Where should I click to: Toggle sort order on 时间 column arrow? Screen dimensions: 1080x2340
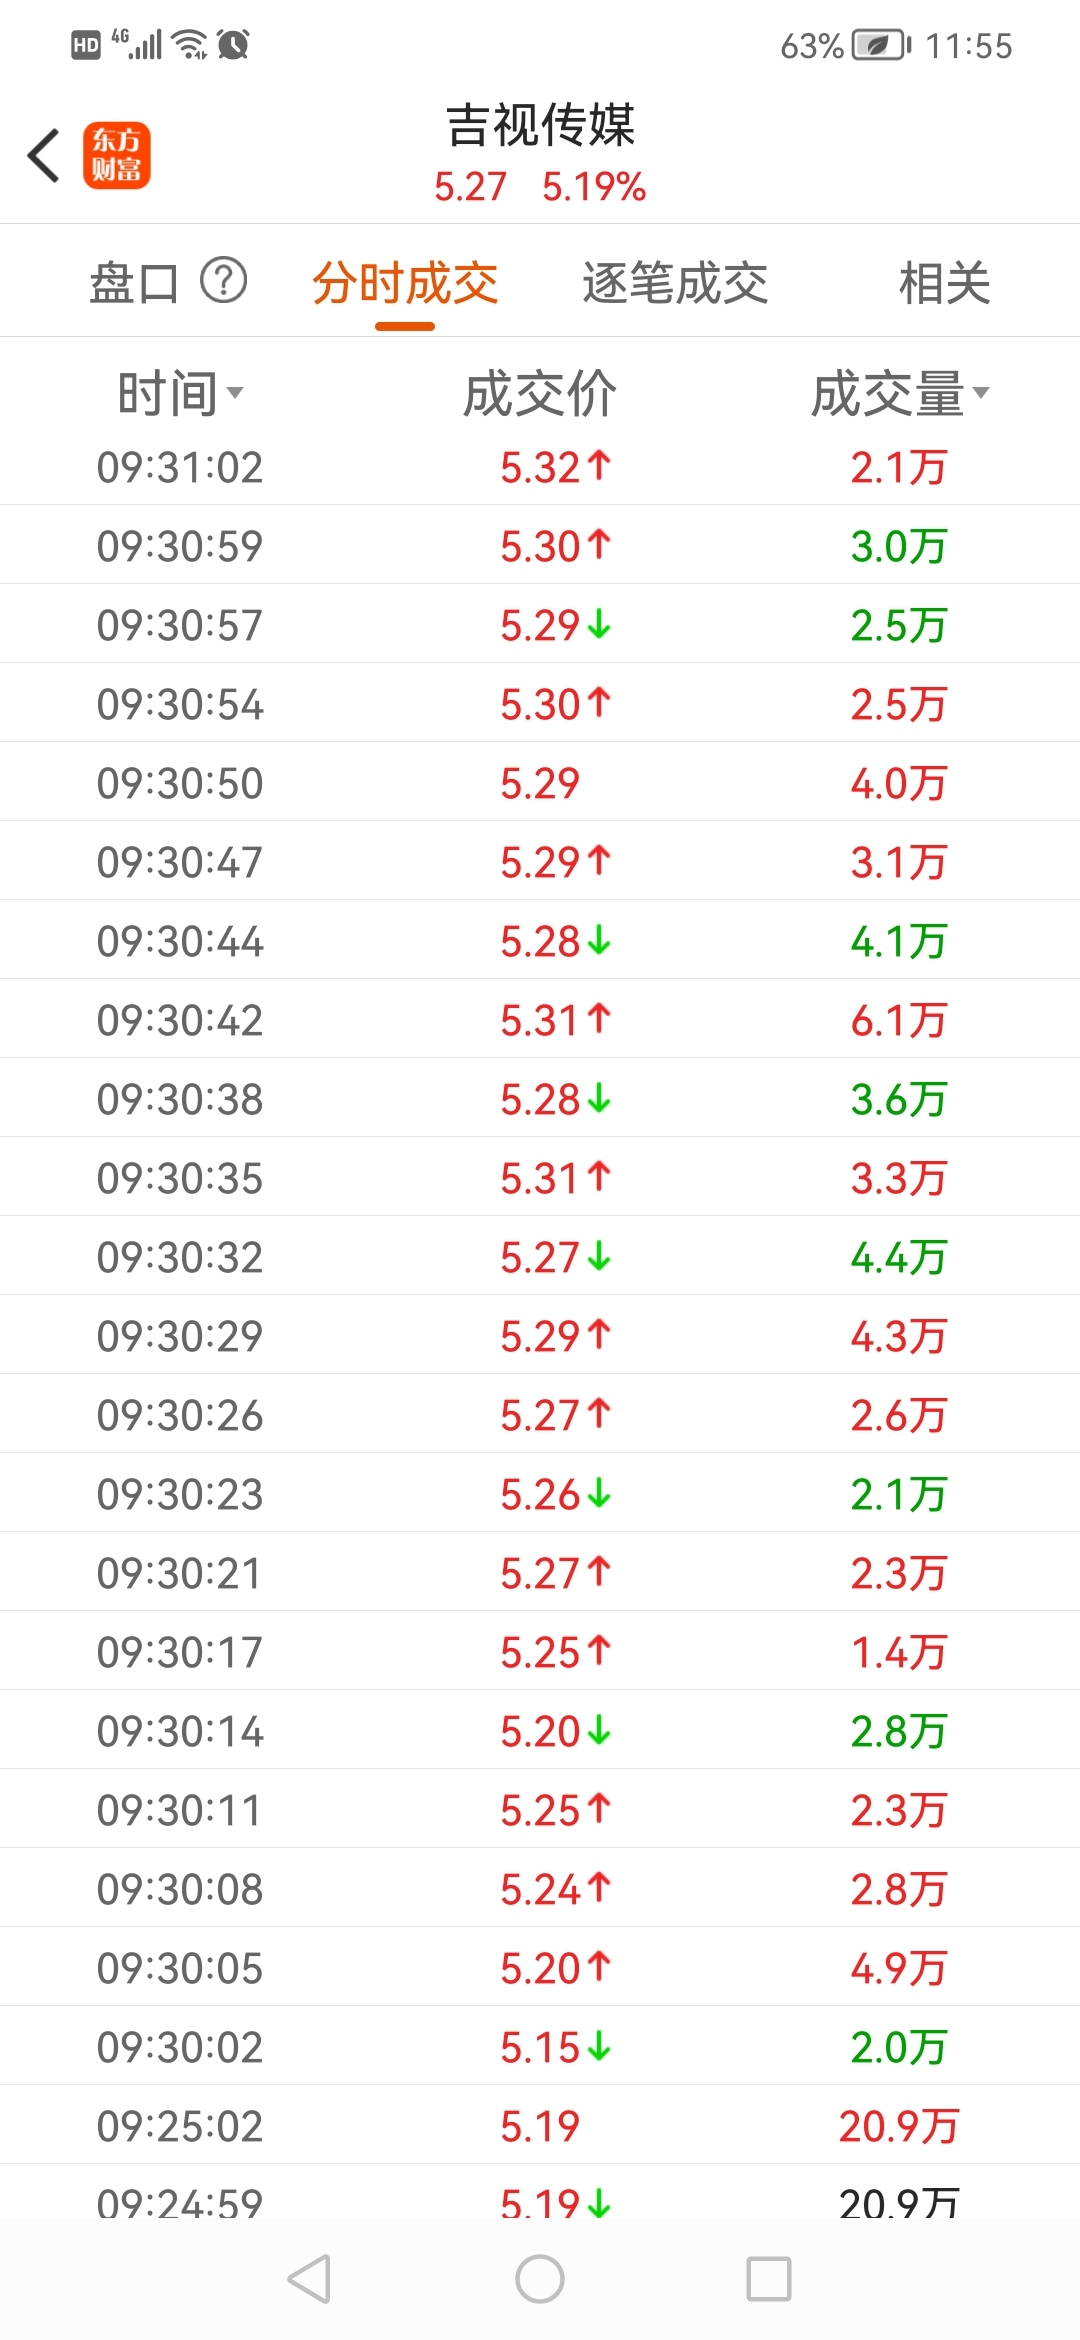coord(235,392)
